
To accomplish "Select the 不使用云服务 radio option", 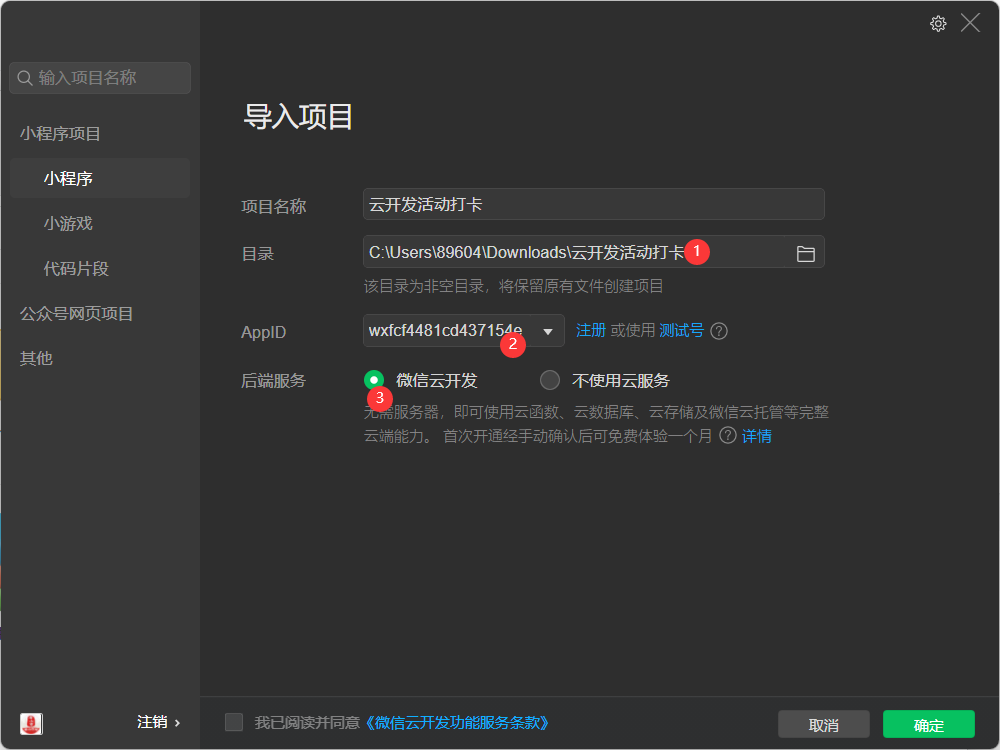I will tap(550, 380).
